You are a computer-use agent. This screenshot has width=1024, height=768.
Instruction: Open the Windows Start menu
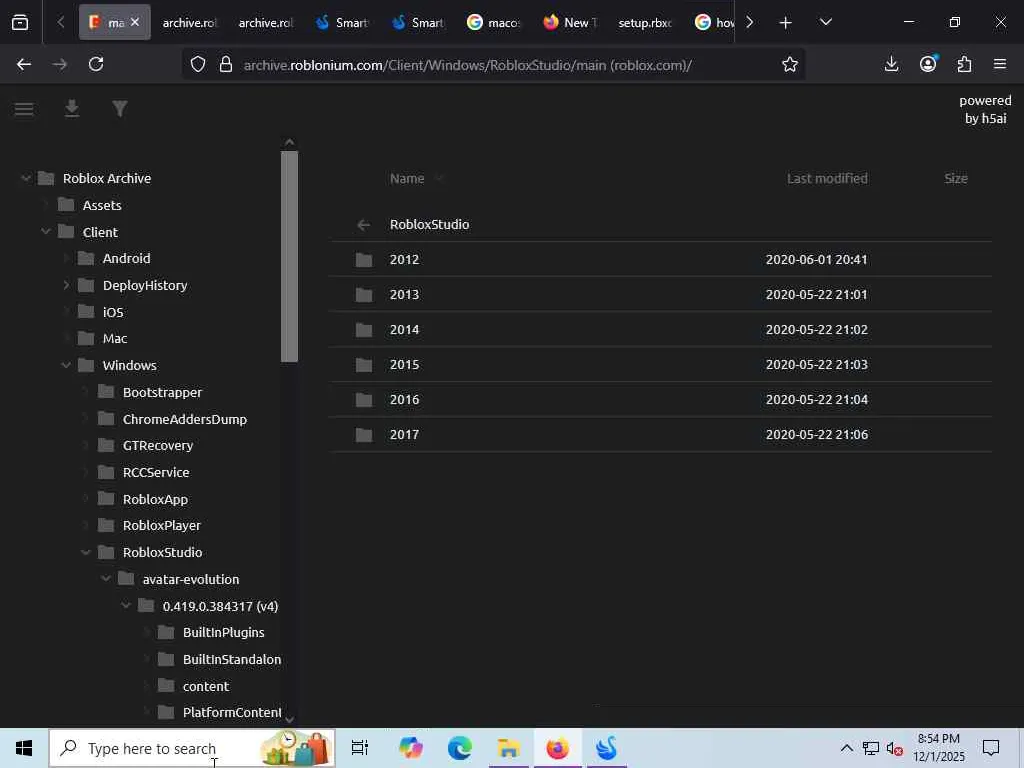24,748
